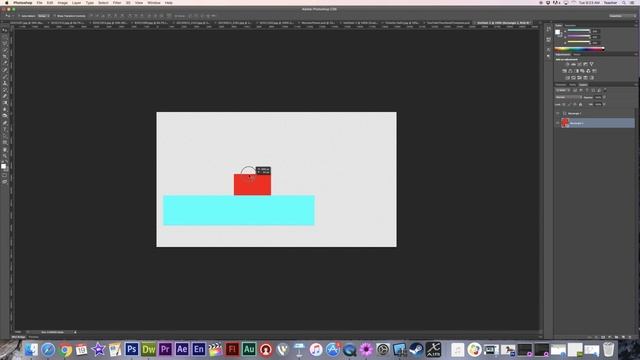Select the Zoom tool
Viewport: 640px width, 360px height.
pyautogui.click(x=5, y=156)
